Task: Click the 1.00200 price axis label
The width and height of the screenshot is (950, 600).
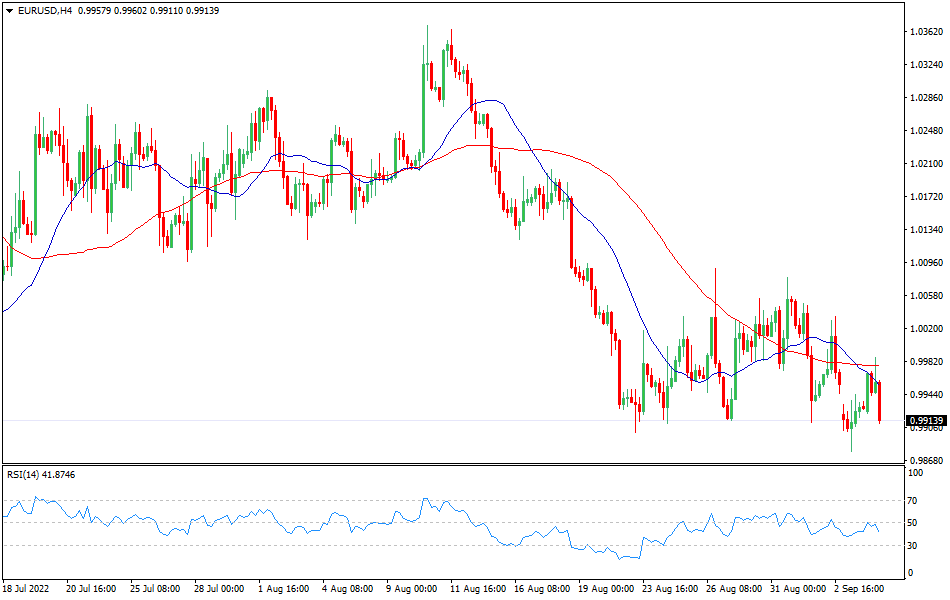Action: 926,329
